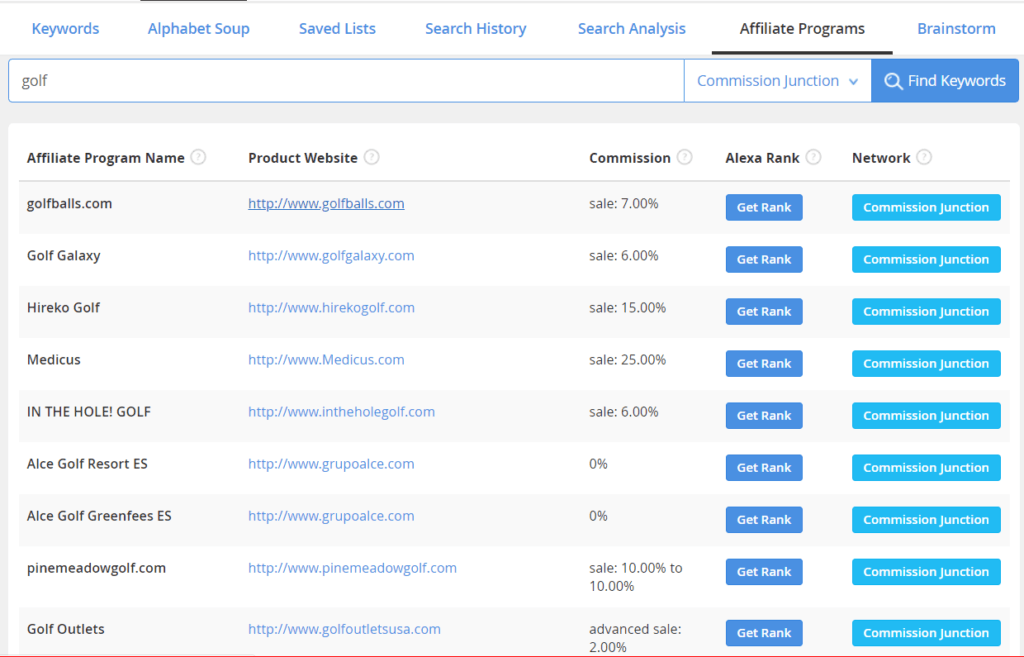Click the Commission column question mark icon
The width and height of the screenshot is (1024, 657).
[685, 157]
